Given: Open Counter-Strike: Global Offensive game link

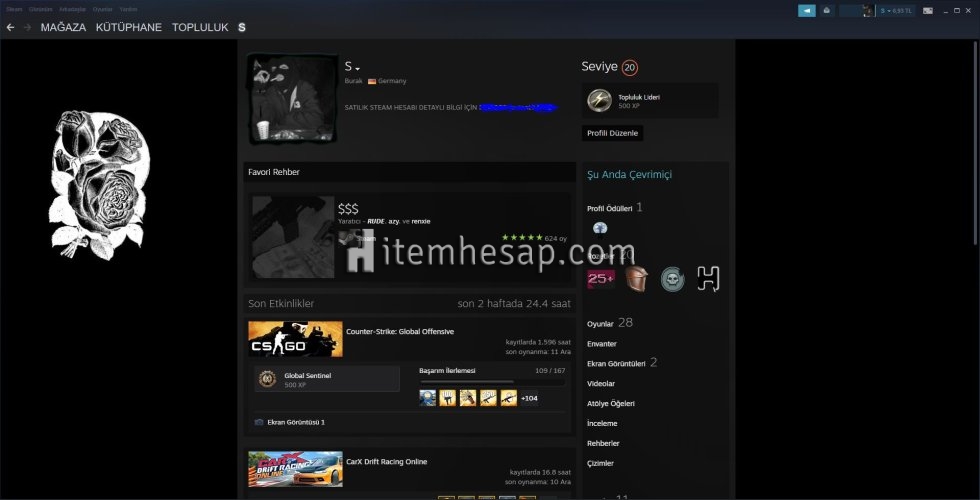Looking at the screenshot, I should coord(399,331).
